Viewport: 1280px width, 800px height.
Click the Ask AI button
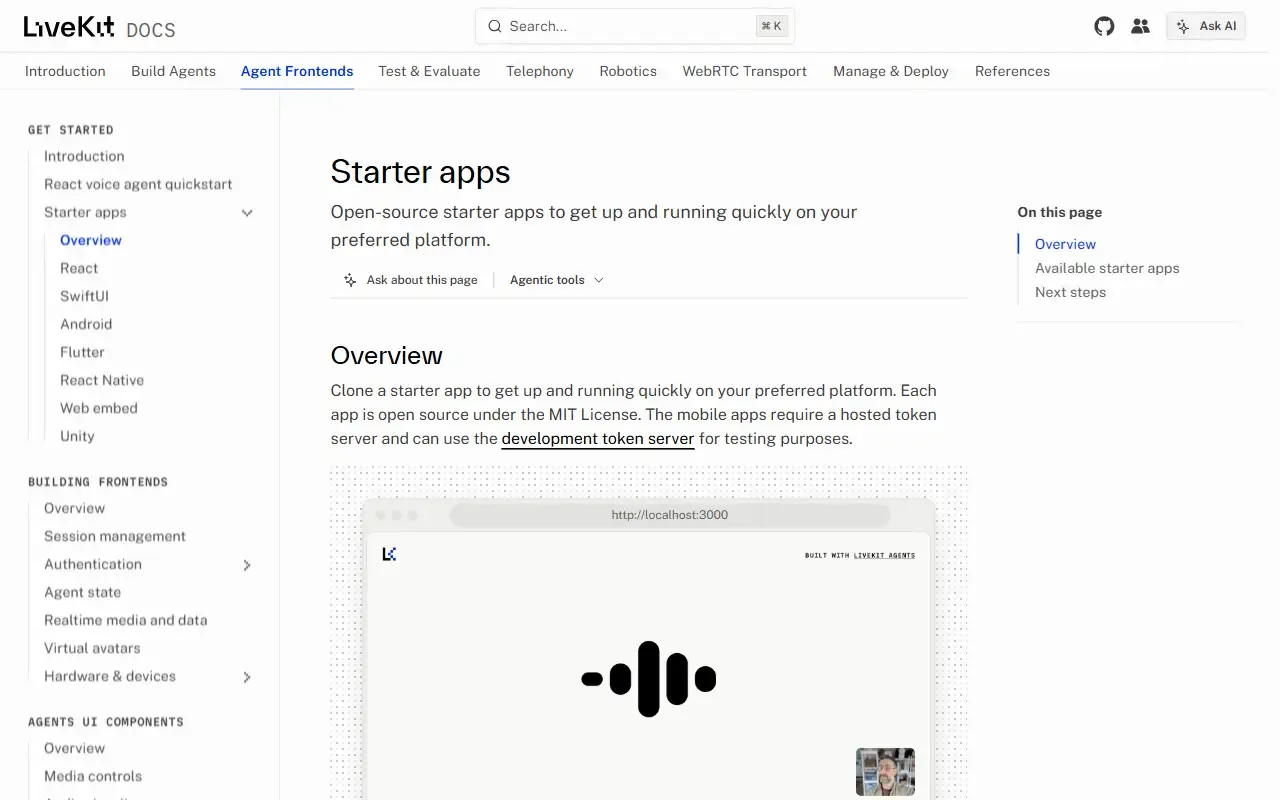pyautogui.click(x=1206, y=26)
